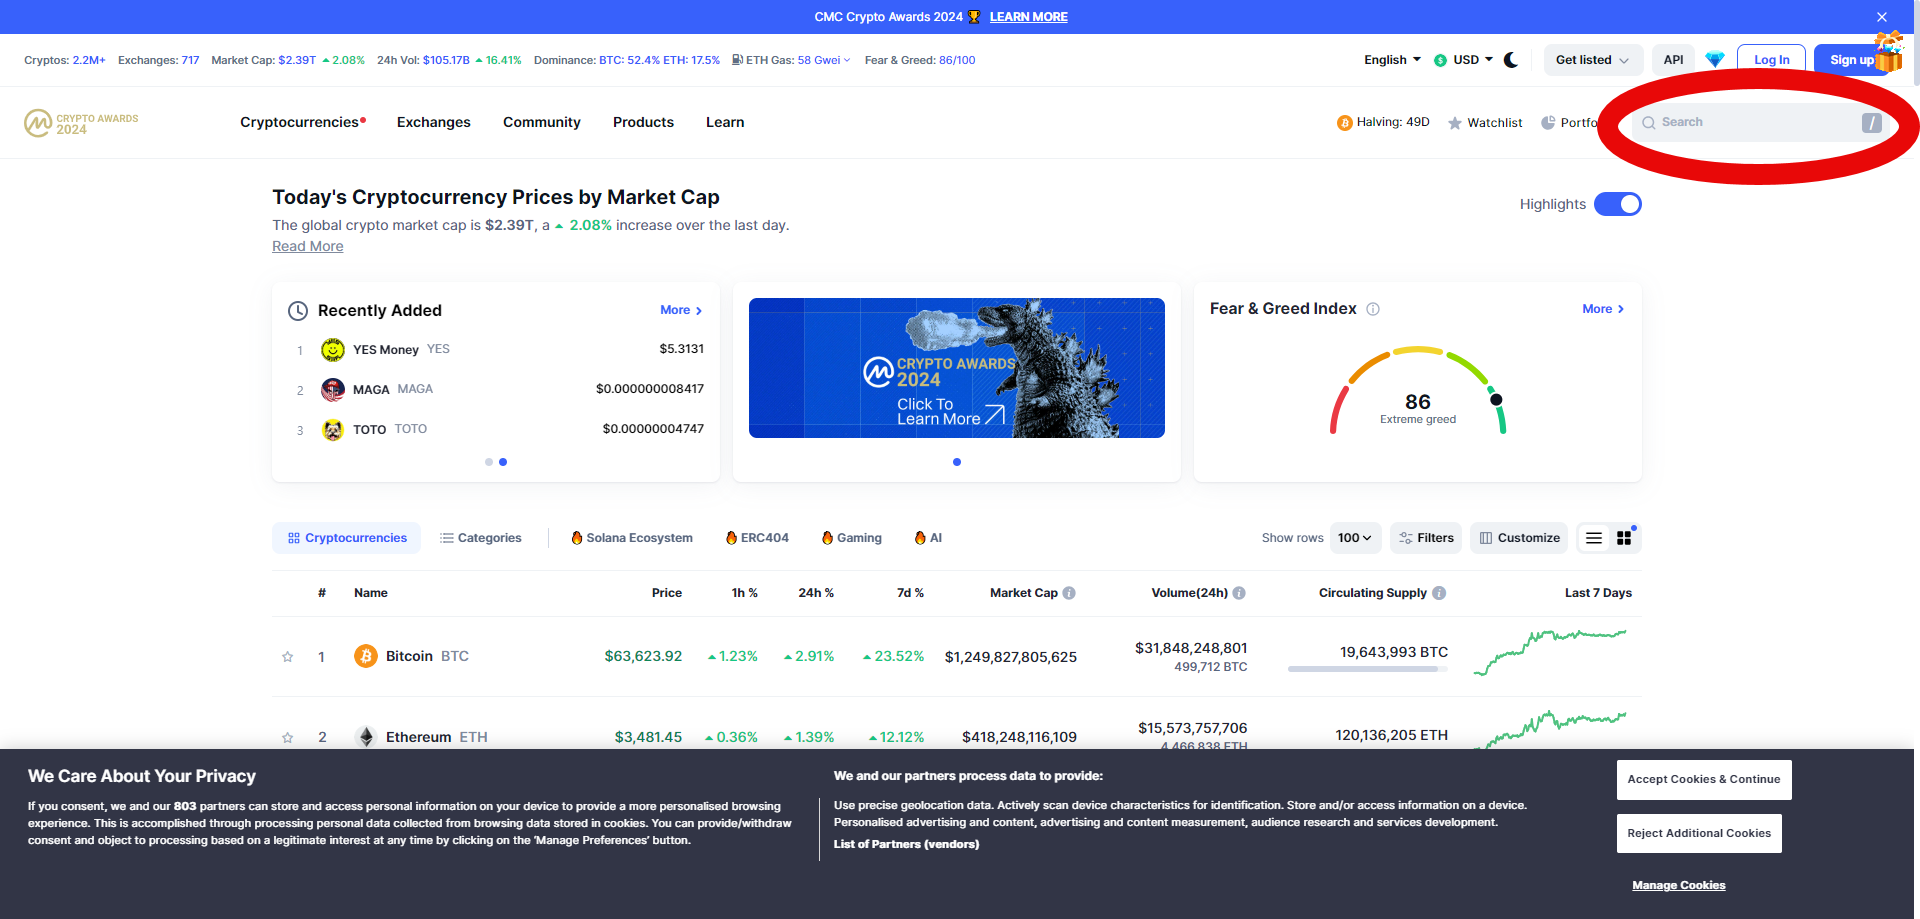Image resolution: width=1920 pixels, height=919 pixels.
Task: Select AI filter tab
Action: pos(928,538)
